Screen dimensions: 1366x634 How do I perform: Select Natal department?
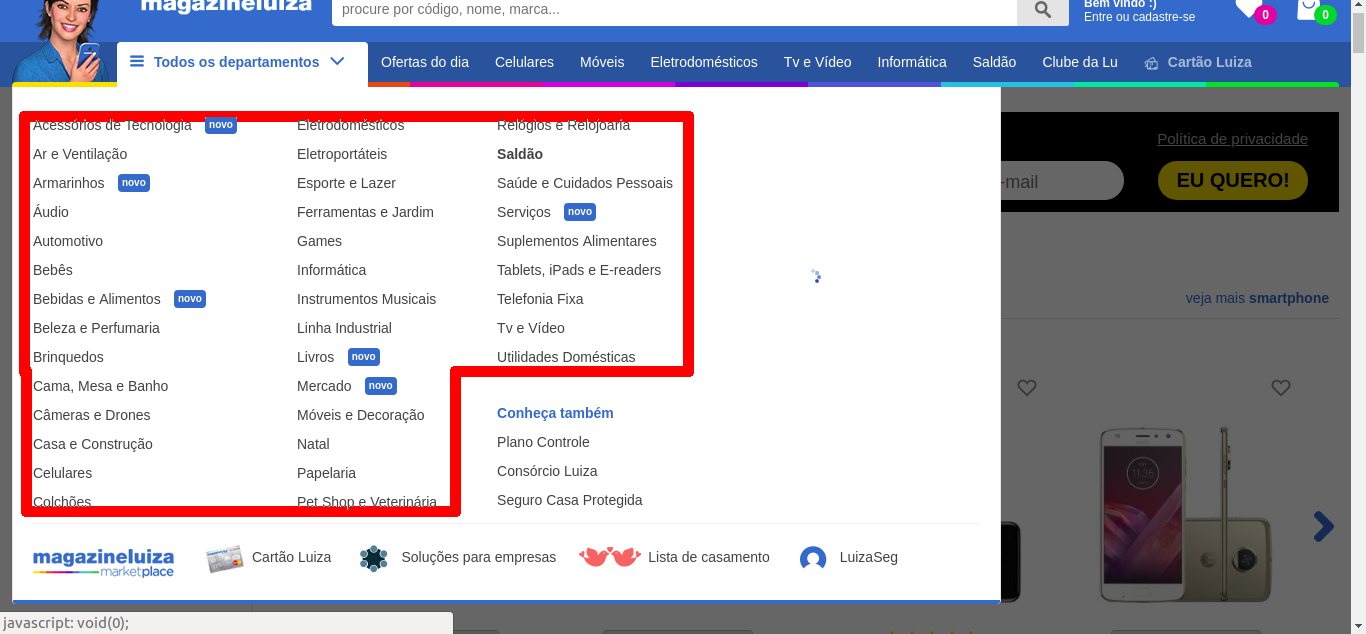pos(313,444)
